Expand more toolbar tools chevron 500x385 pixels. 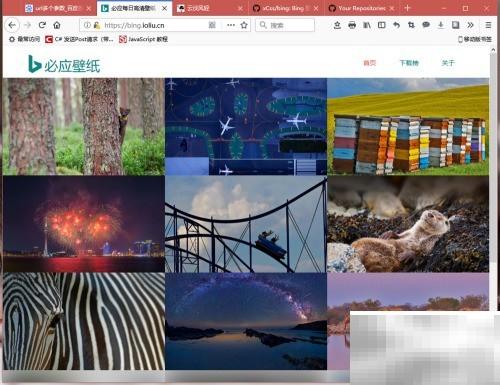(x=470, y=25)
